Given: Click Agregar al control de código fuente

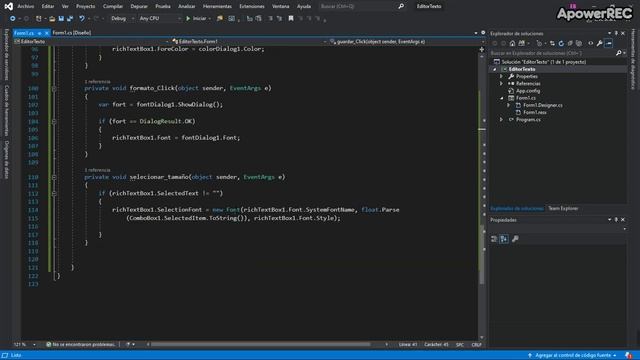Looking at the screenshot, I should click(x=572, y=356).
